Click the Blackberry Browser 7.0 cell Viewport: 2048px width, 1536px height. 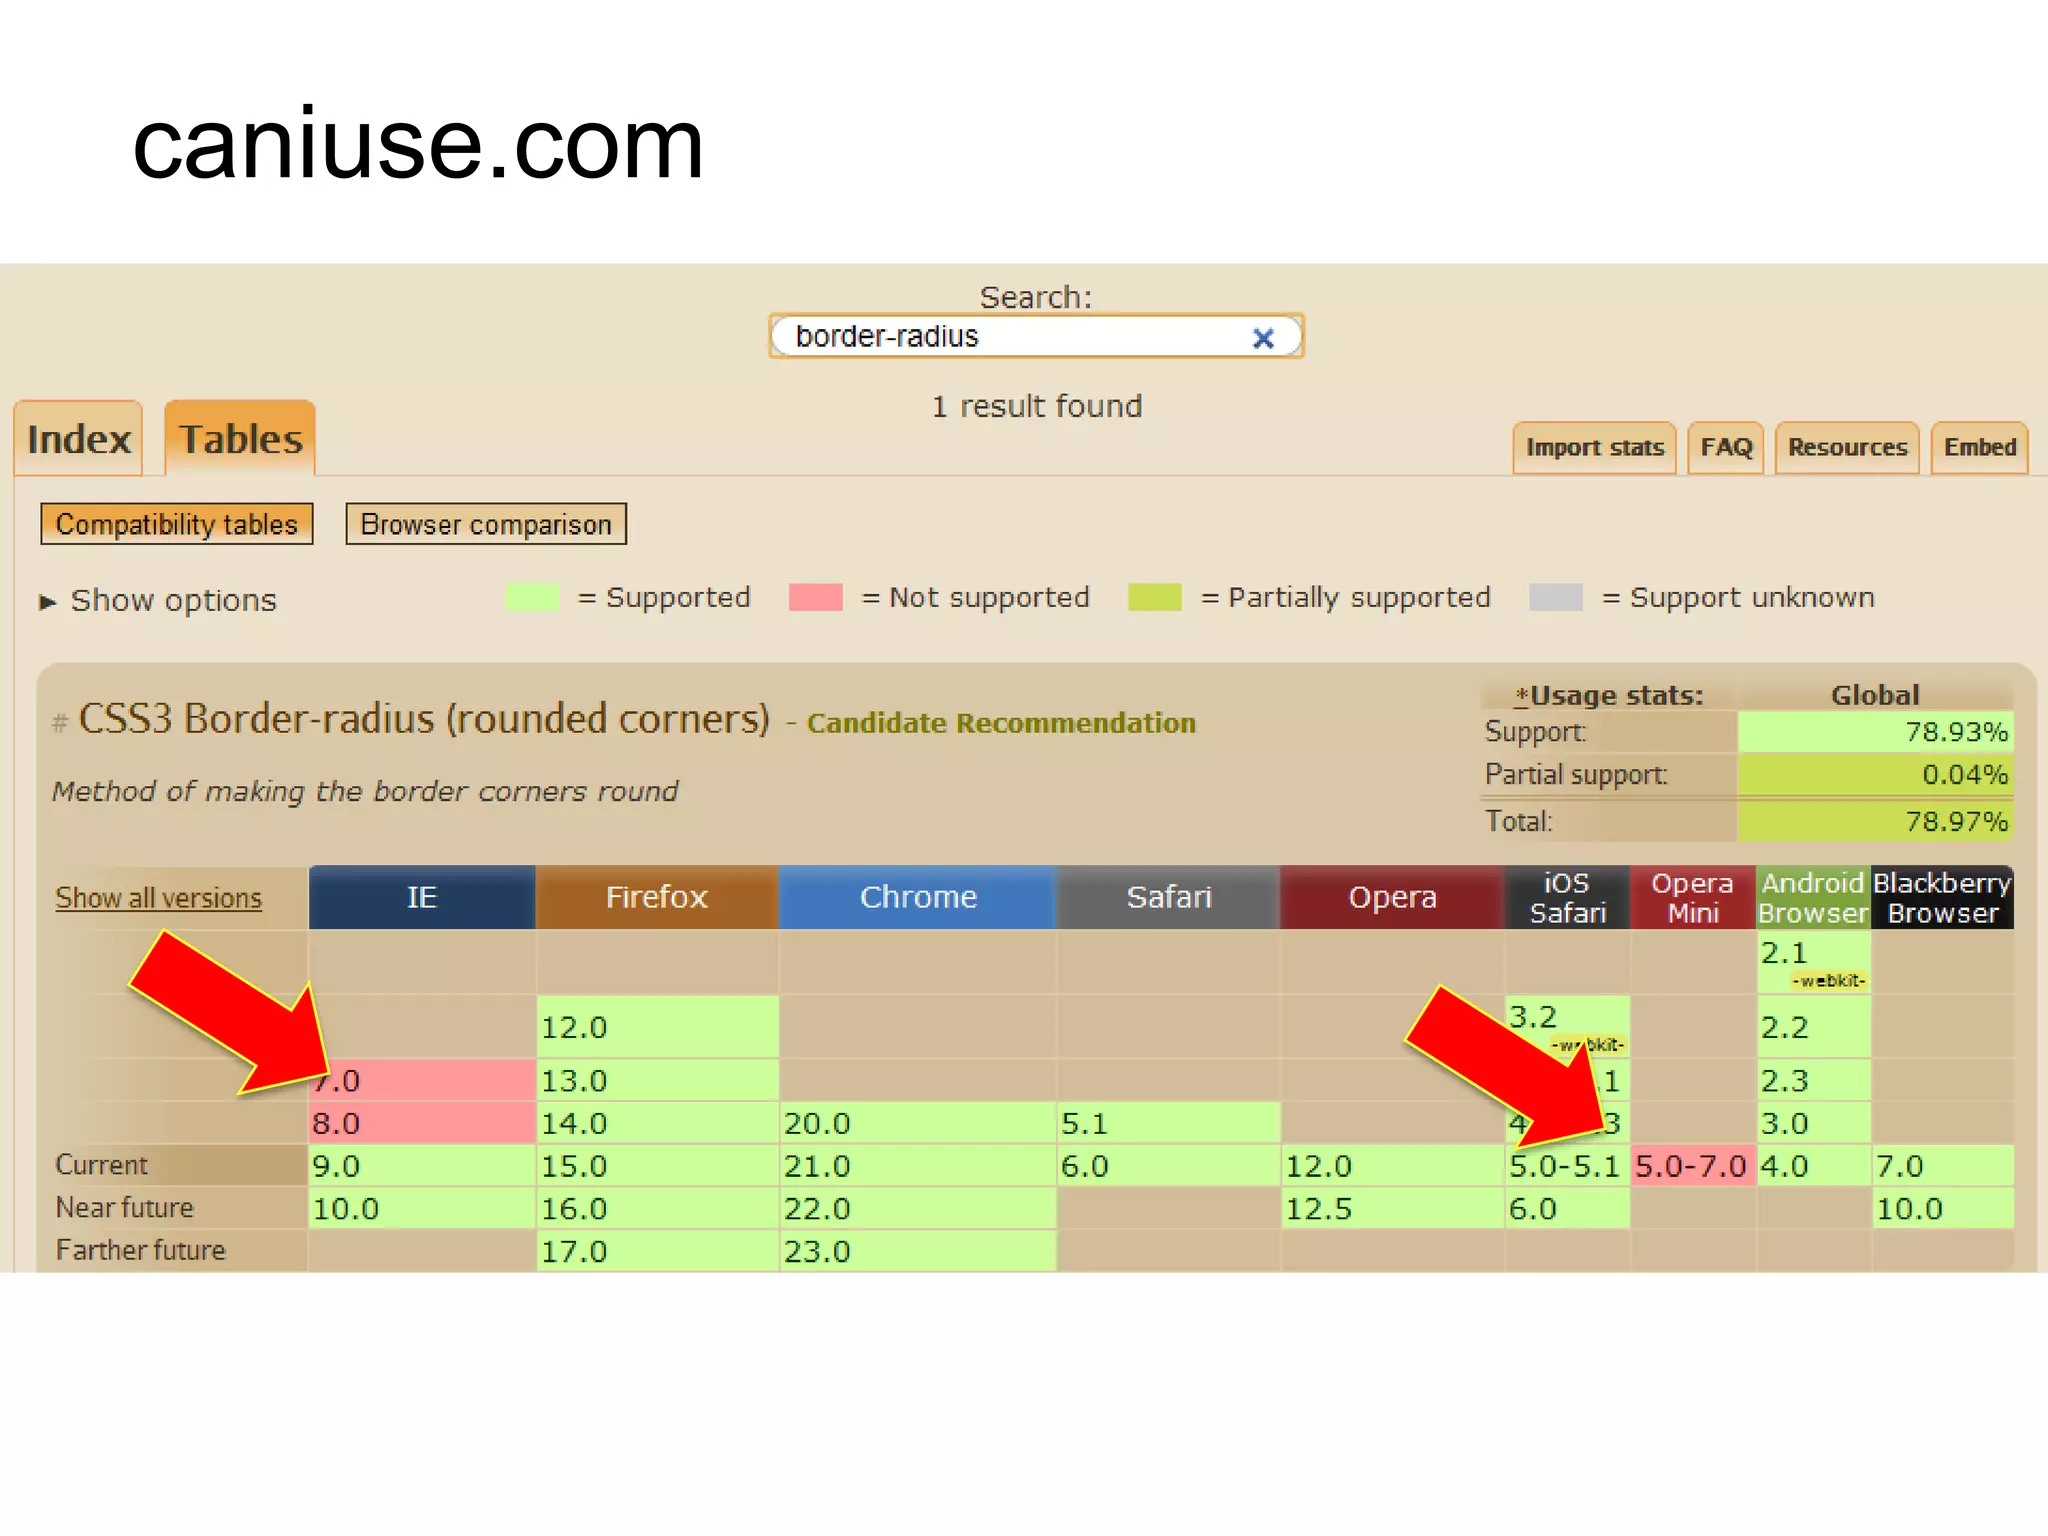coord(1942,1166)
